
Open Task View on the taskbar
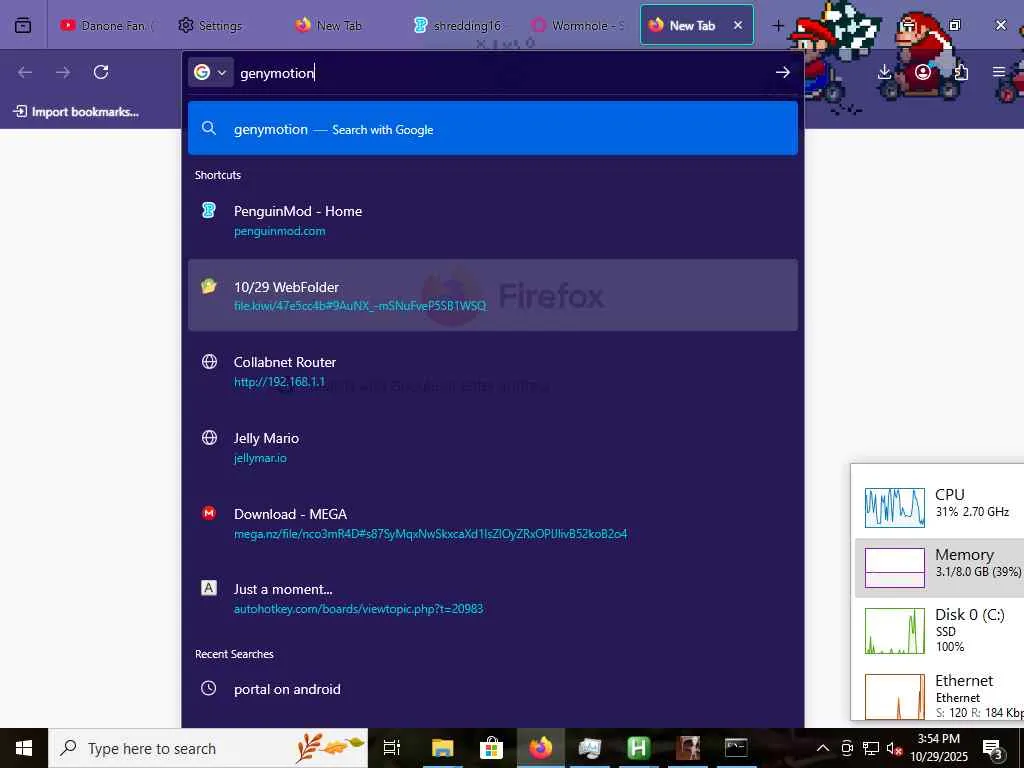(392, 748)
